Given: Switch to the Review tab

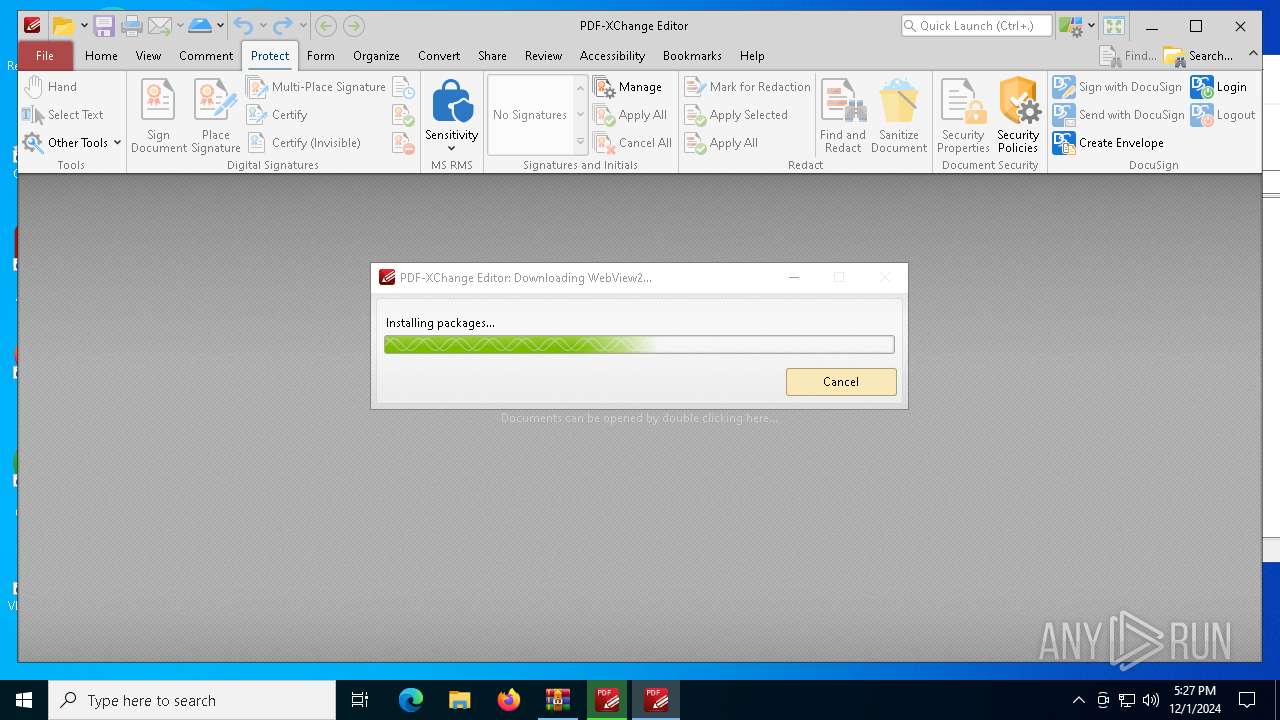Looking at the screenshot, I should tap(543, 56).
